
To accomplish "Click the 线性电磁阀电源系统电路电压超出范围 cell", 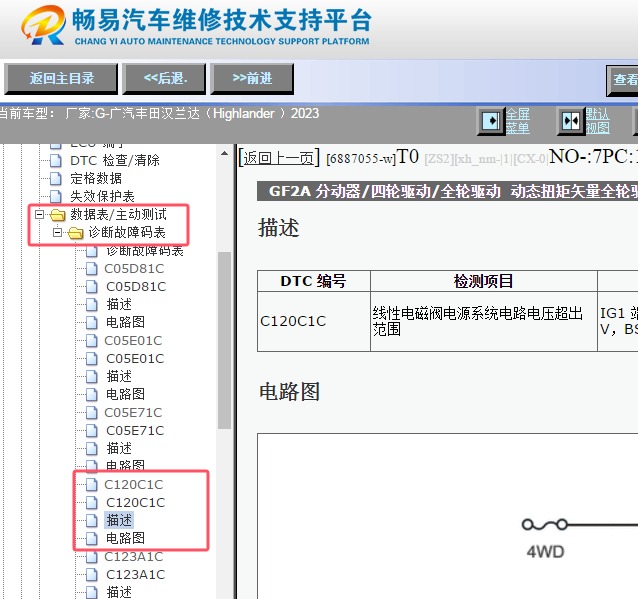I will 484,321.
